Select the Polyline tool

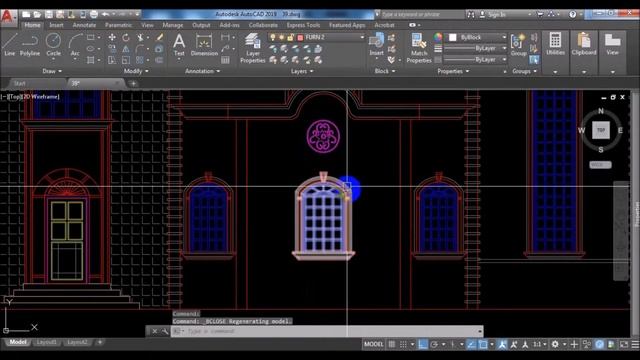pyautogui.click(x=30, y=44)
